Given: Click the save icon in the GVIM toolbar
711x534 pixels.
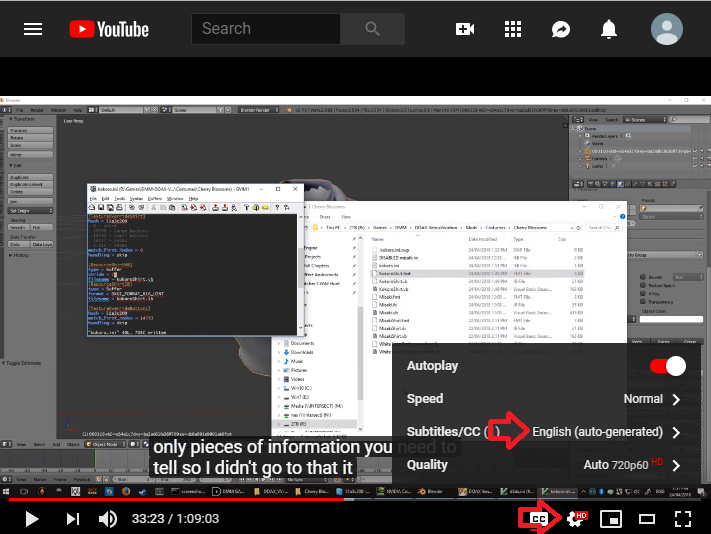Looking at the screenshot, I should pyautogui.click(x=101, y=208).
